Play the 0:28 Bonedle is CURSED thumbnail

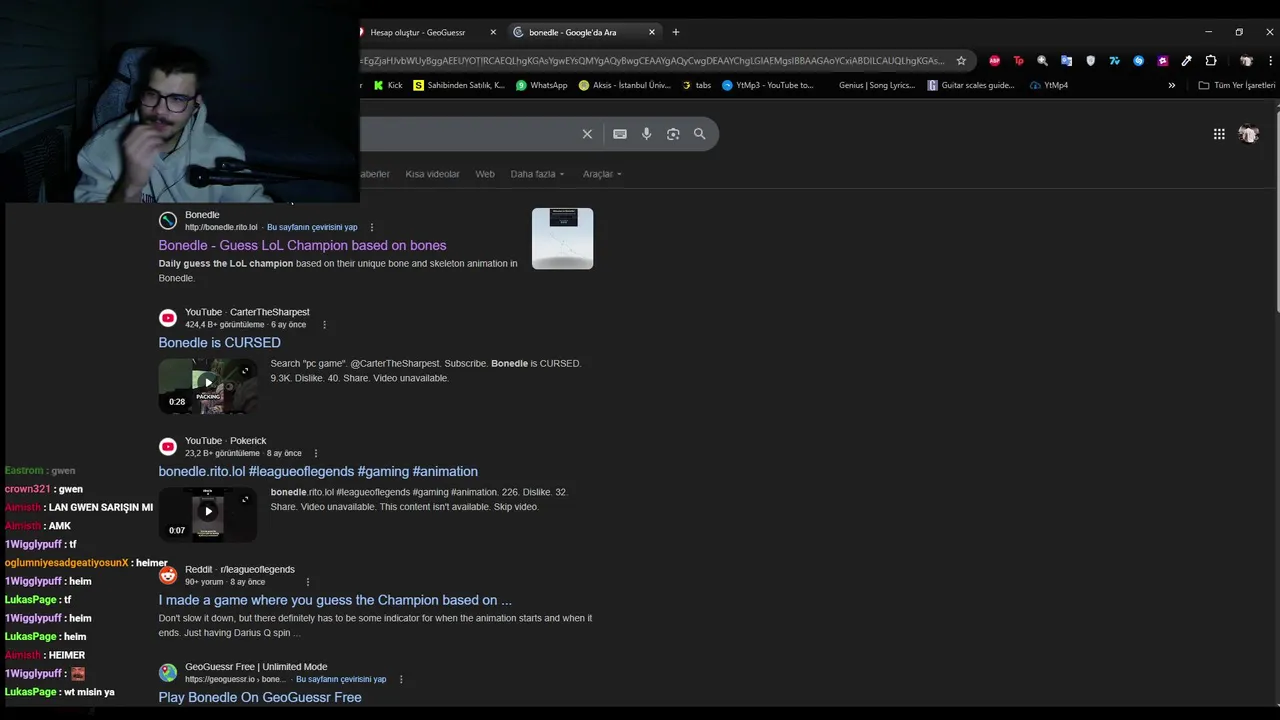pyautogui.click(x=208, y=386)
